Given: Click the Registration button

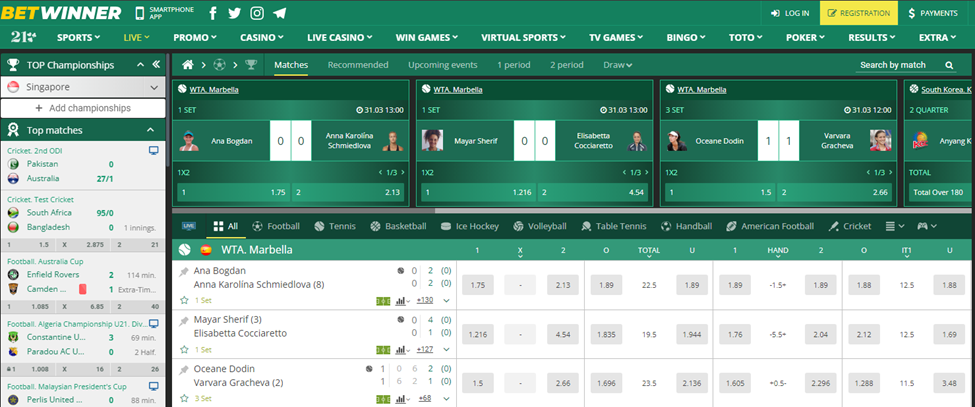Looking at the screenshot, I should (x=858, y=13).
